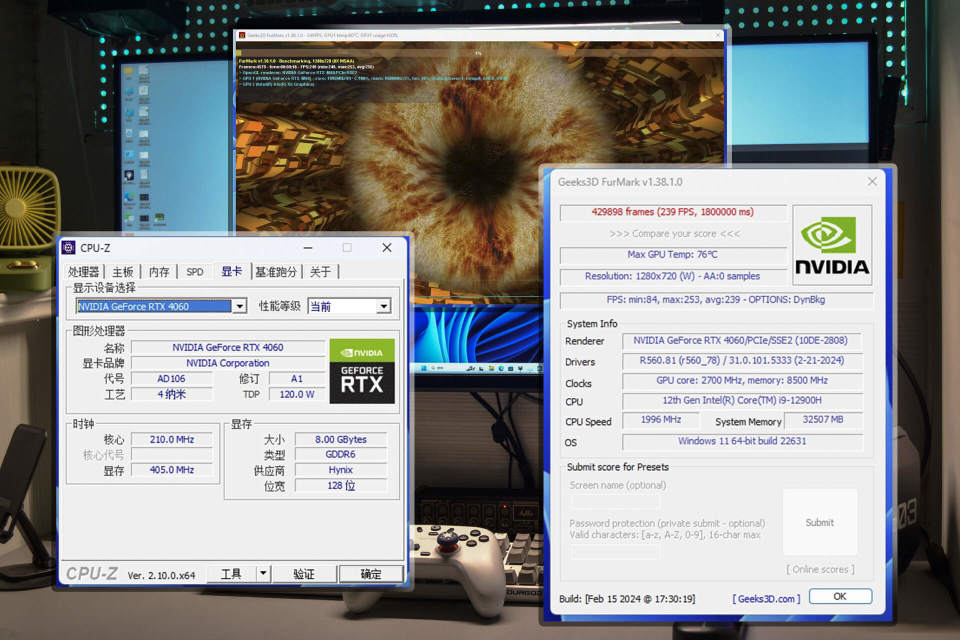960x640 pixels.
Task: Click the empty 核心代号 field
Action: pos(172,455)
